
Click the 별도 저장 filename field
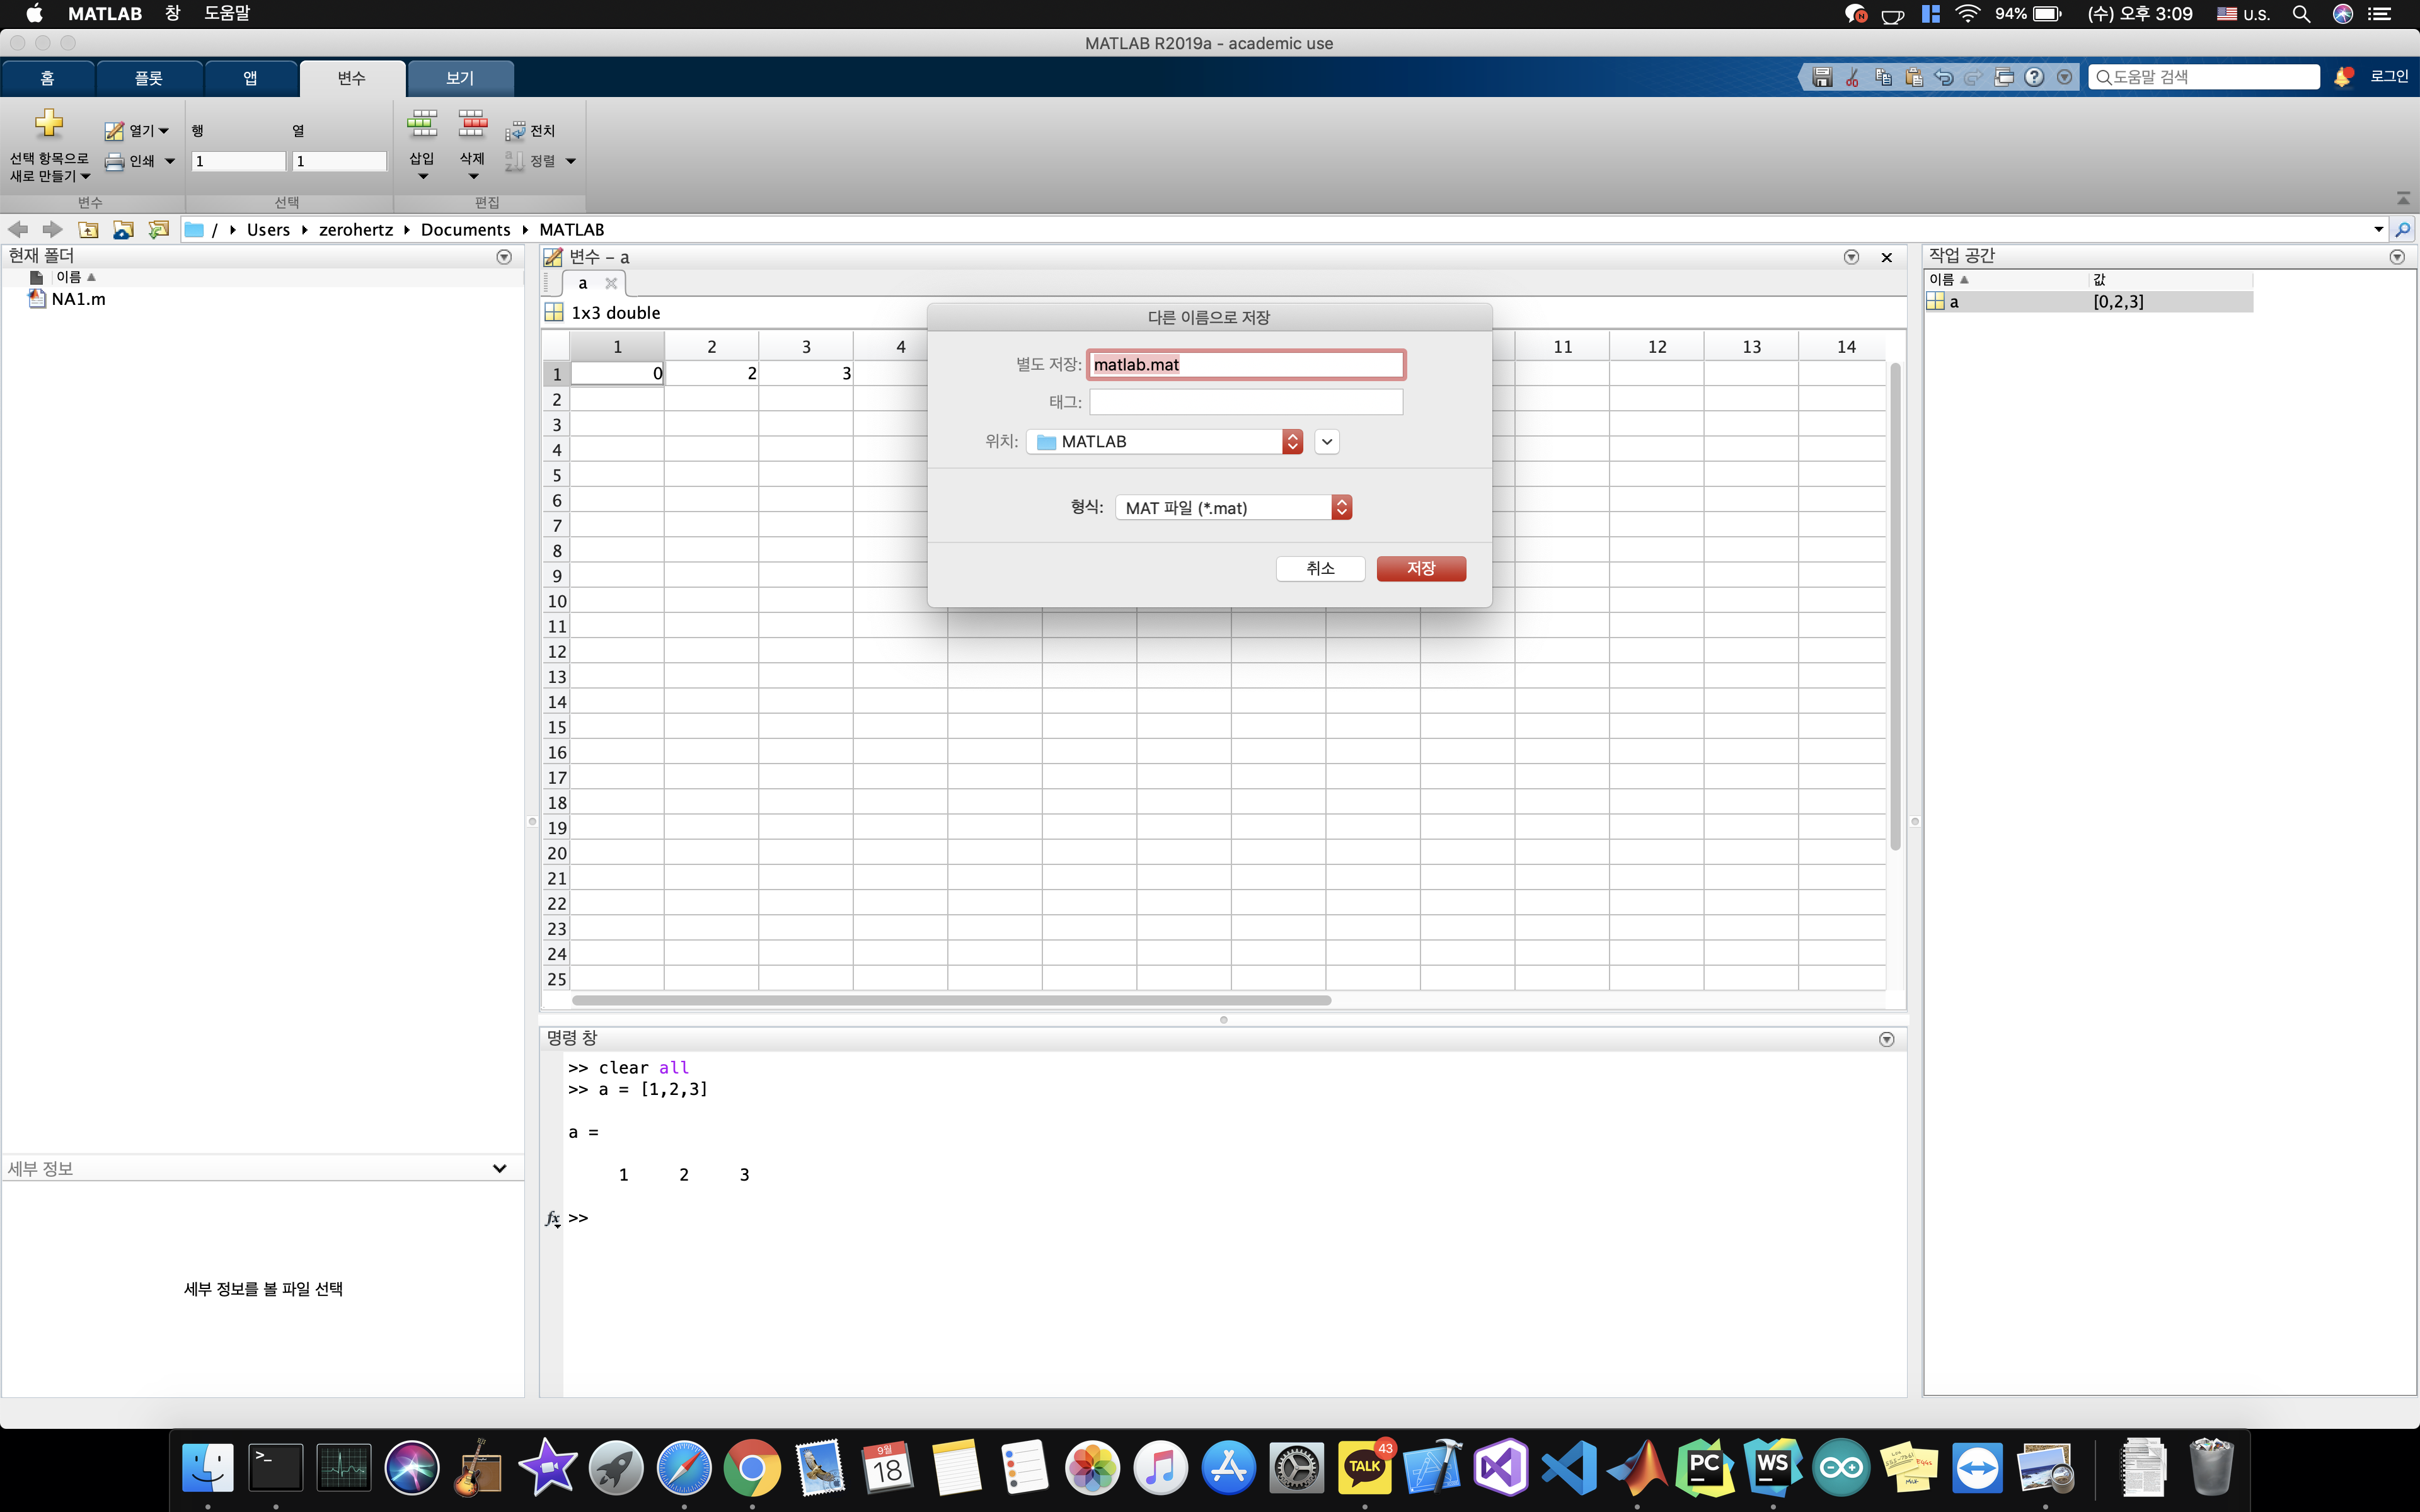tap(1246, 364)
